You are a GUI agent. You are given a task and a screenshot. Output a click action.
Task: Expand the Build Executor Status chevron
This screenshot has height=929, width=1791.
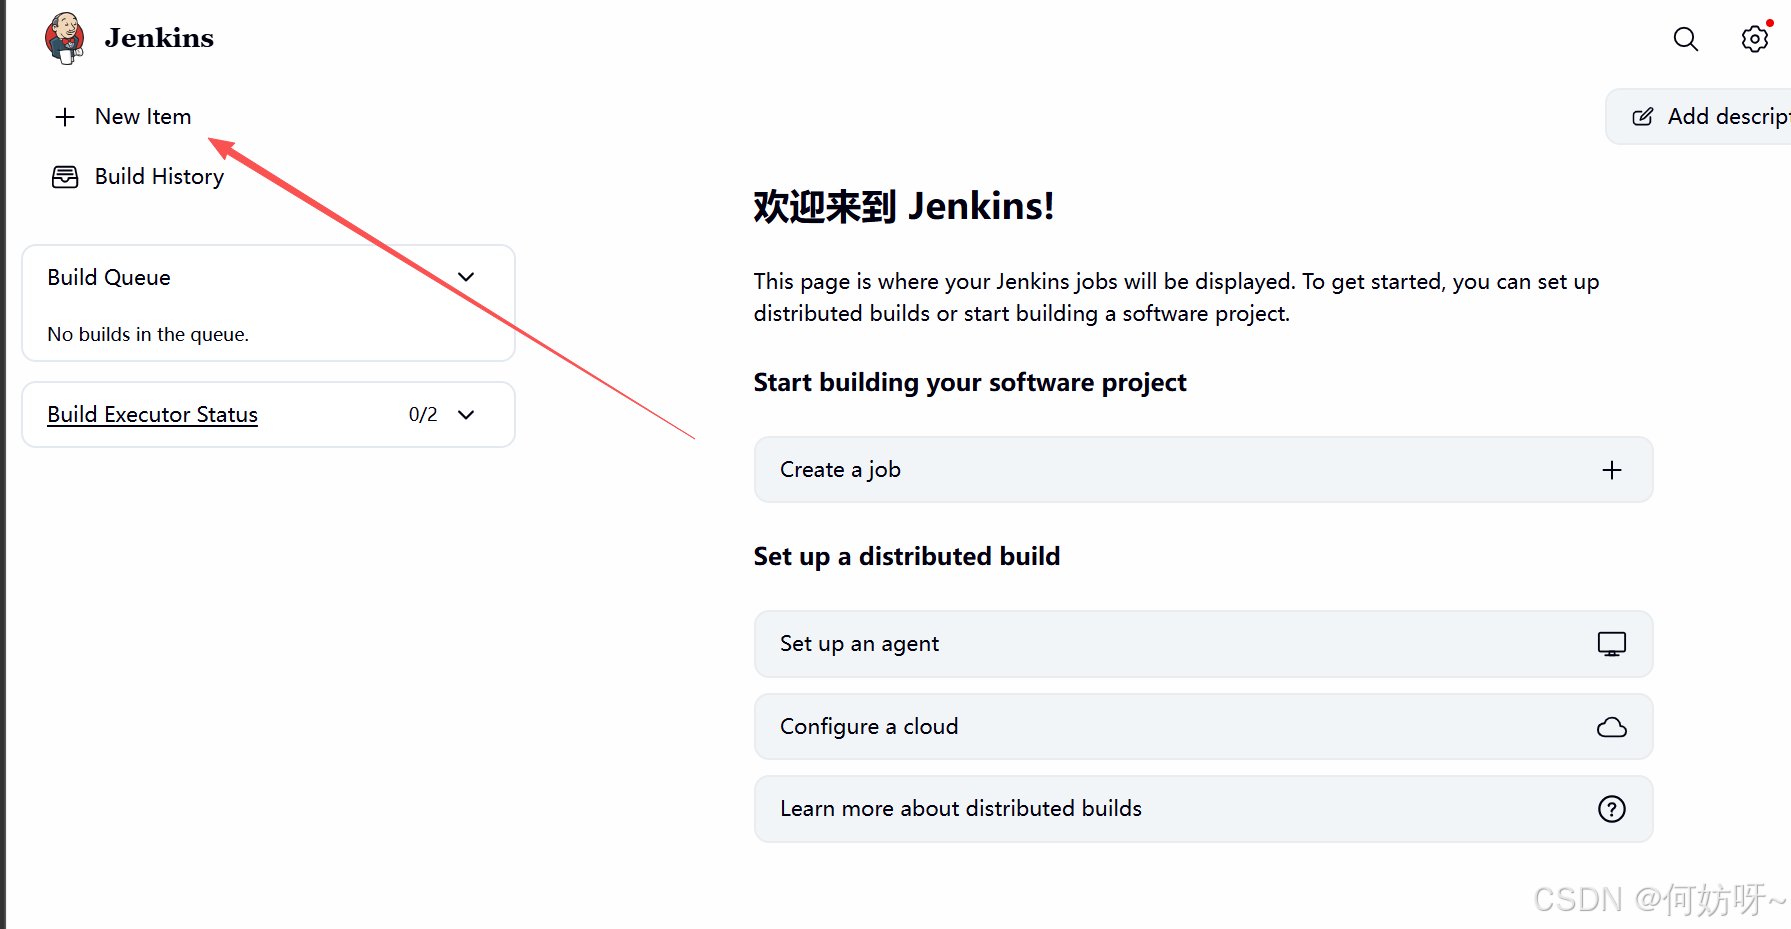click(x=466, y=414)
